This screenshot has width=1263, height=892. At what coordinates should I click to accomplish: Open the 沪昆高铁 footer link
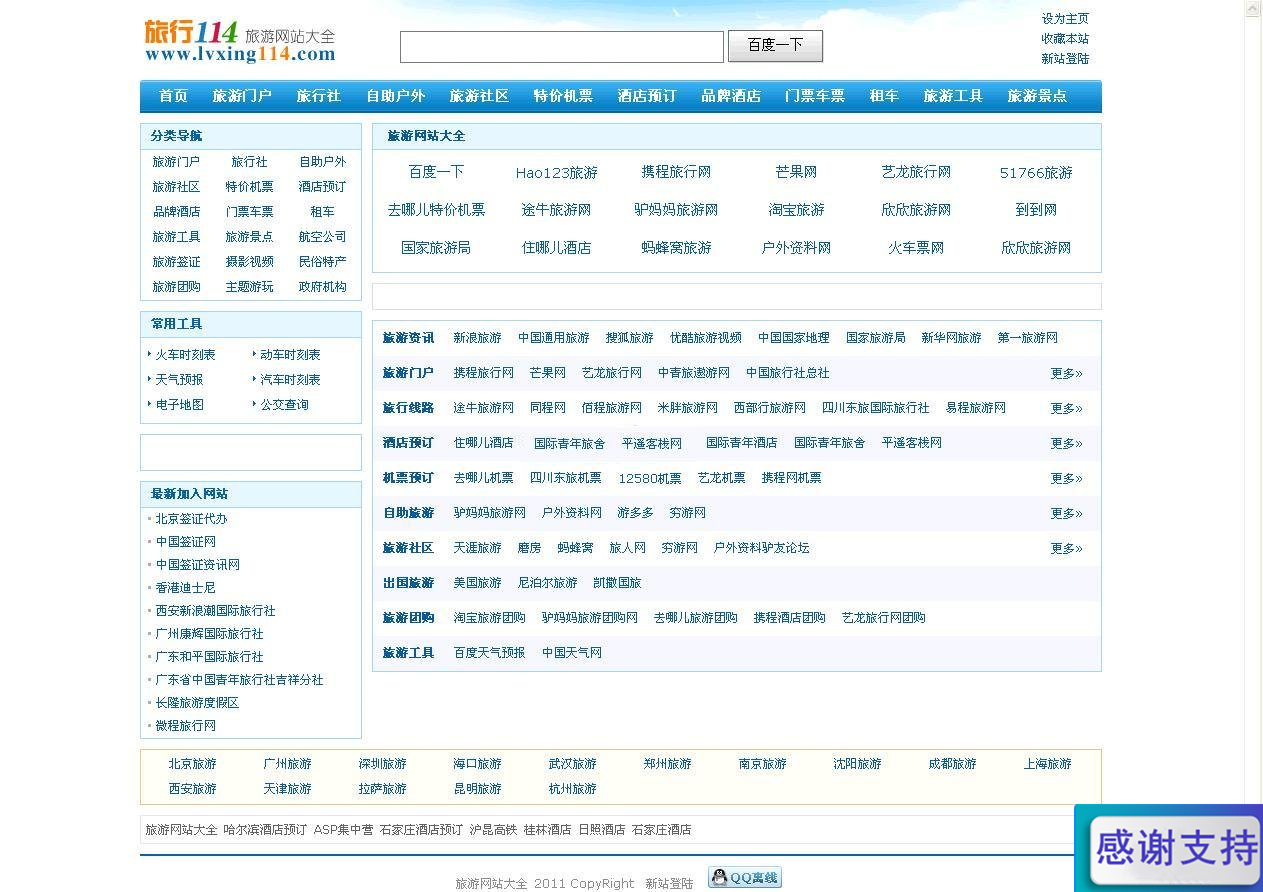pyautogui.click(x=493, y=830)
